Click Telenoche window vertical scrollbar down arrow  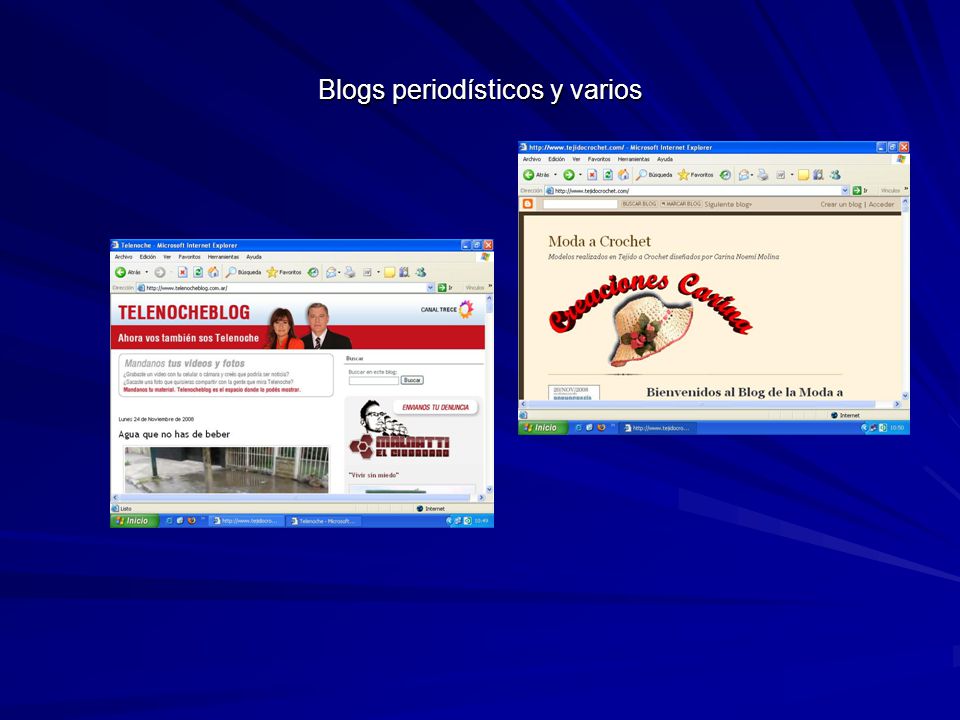click(x=489, y=489)
